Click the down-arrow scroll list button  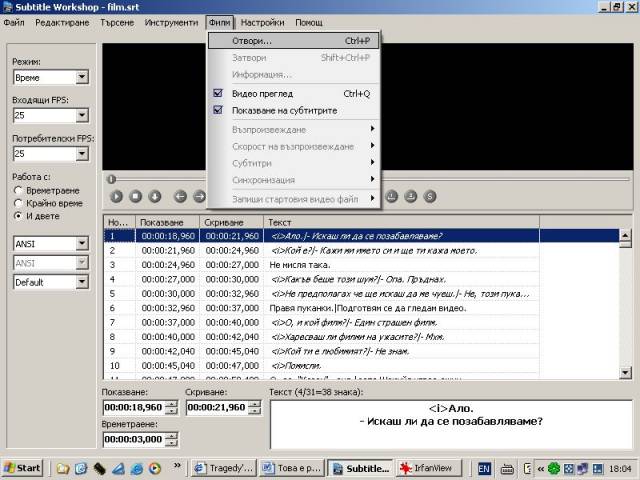[x=155, y=196]
